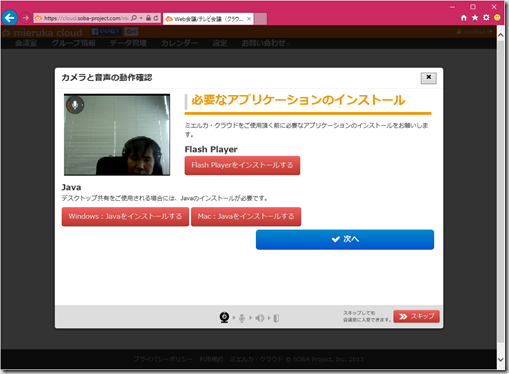Click the プライバシーポリシー footer link

[x=163, y=359]
